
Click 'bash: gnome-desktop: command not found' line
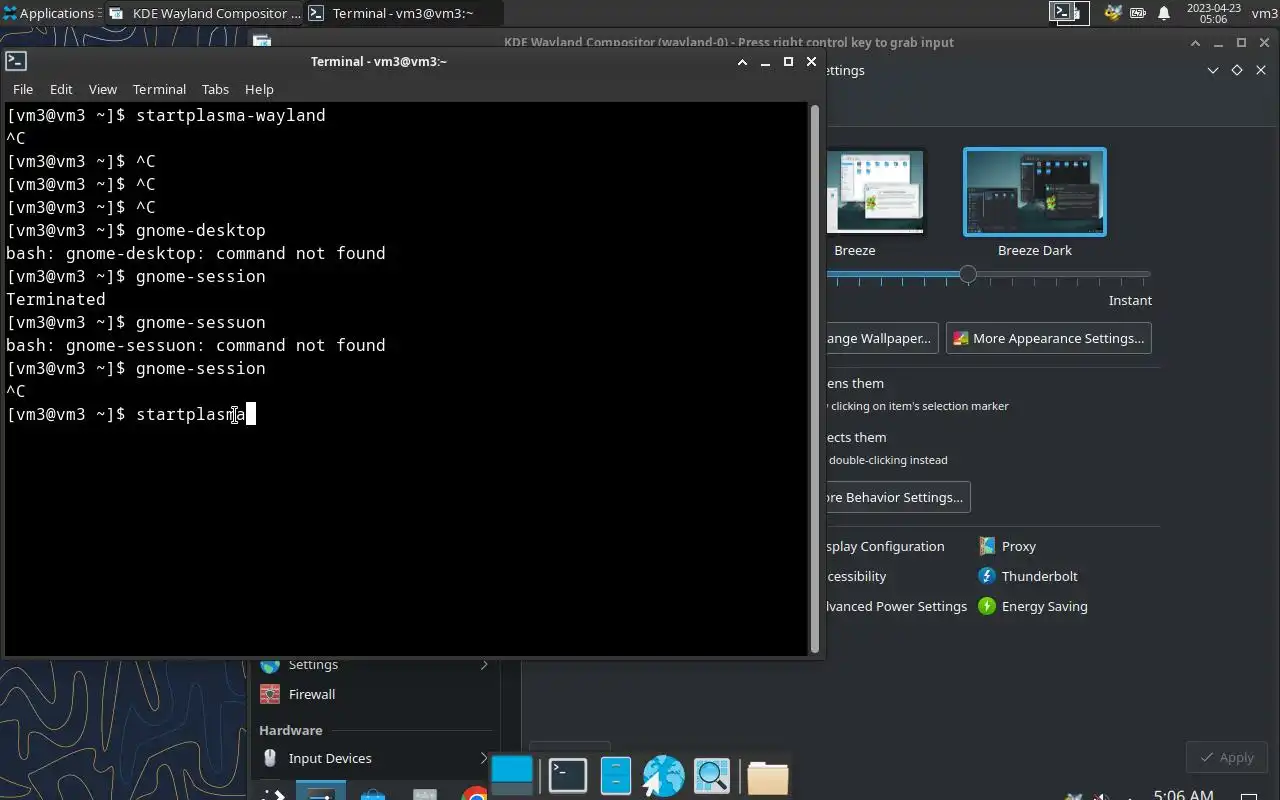tap(196, 253)
